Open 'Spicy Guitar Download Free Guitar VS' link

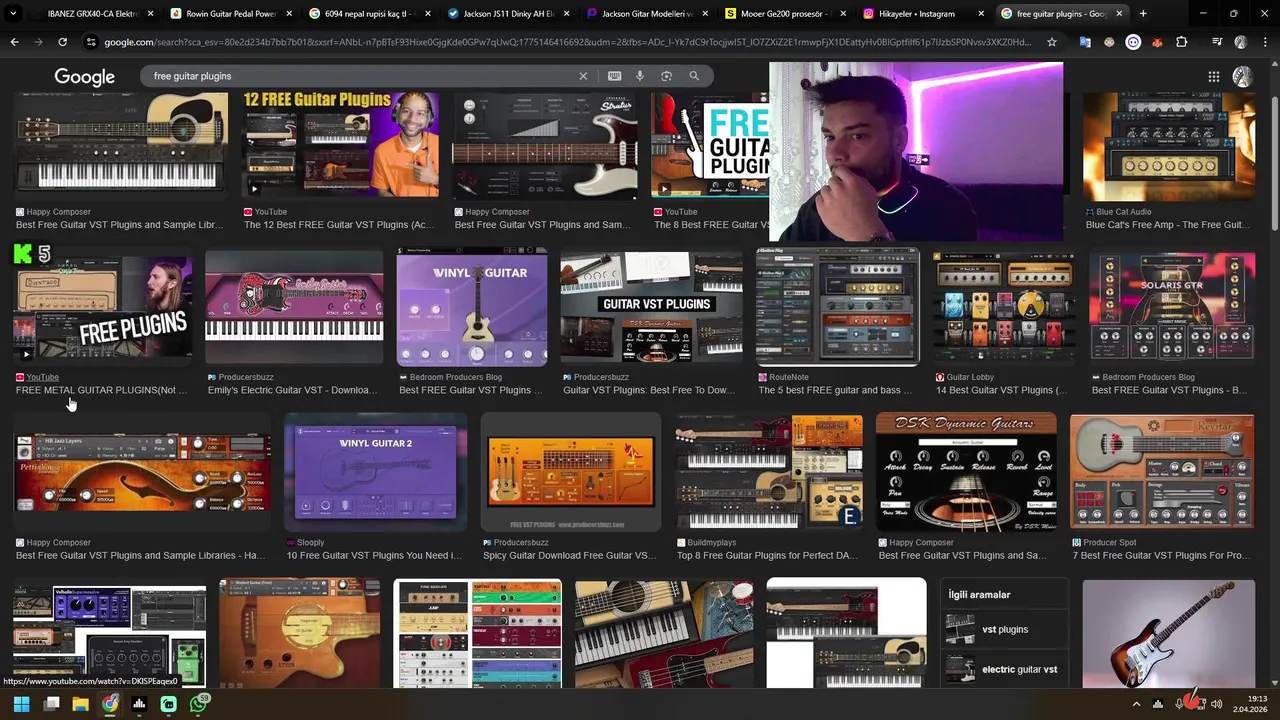point(569,555)
